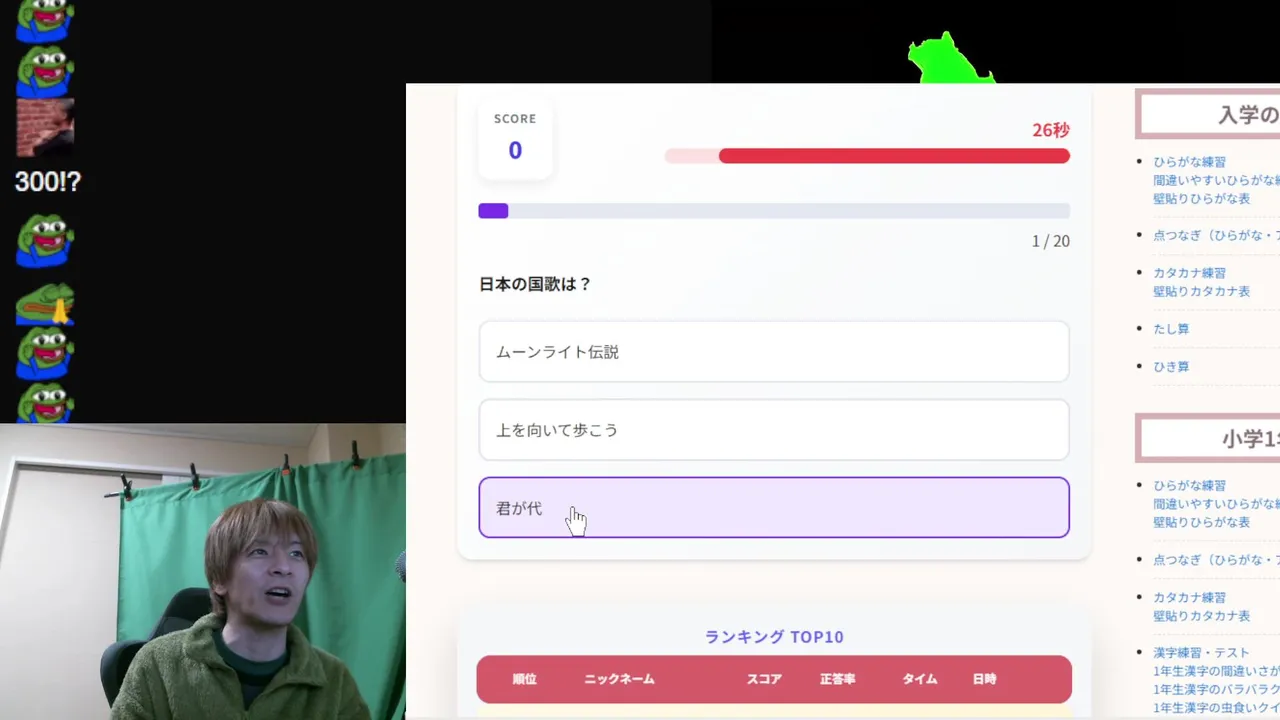This screenshot has height=720, width=1280.
Task: Open ひらがな練習 link under 入学 heading
Action: coord(1189,162)
